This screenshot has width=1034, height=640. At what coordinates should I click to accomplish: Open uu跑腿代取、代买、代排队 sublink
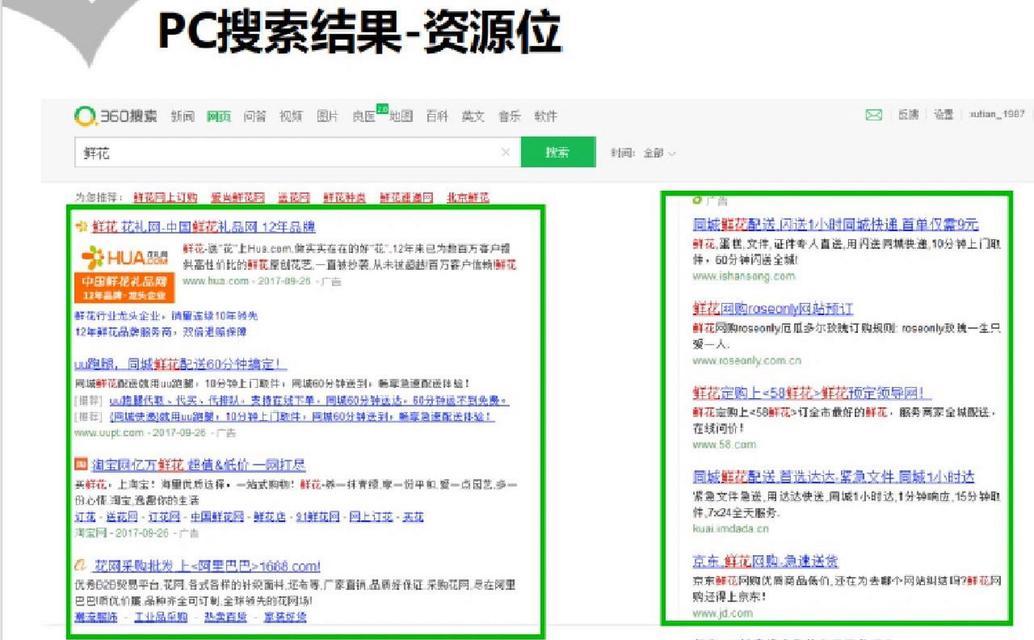pyautogui.click(x=309, y=400)
